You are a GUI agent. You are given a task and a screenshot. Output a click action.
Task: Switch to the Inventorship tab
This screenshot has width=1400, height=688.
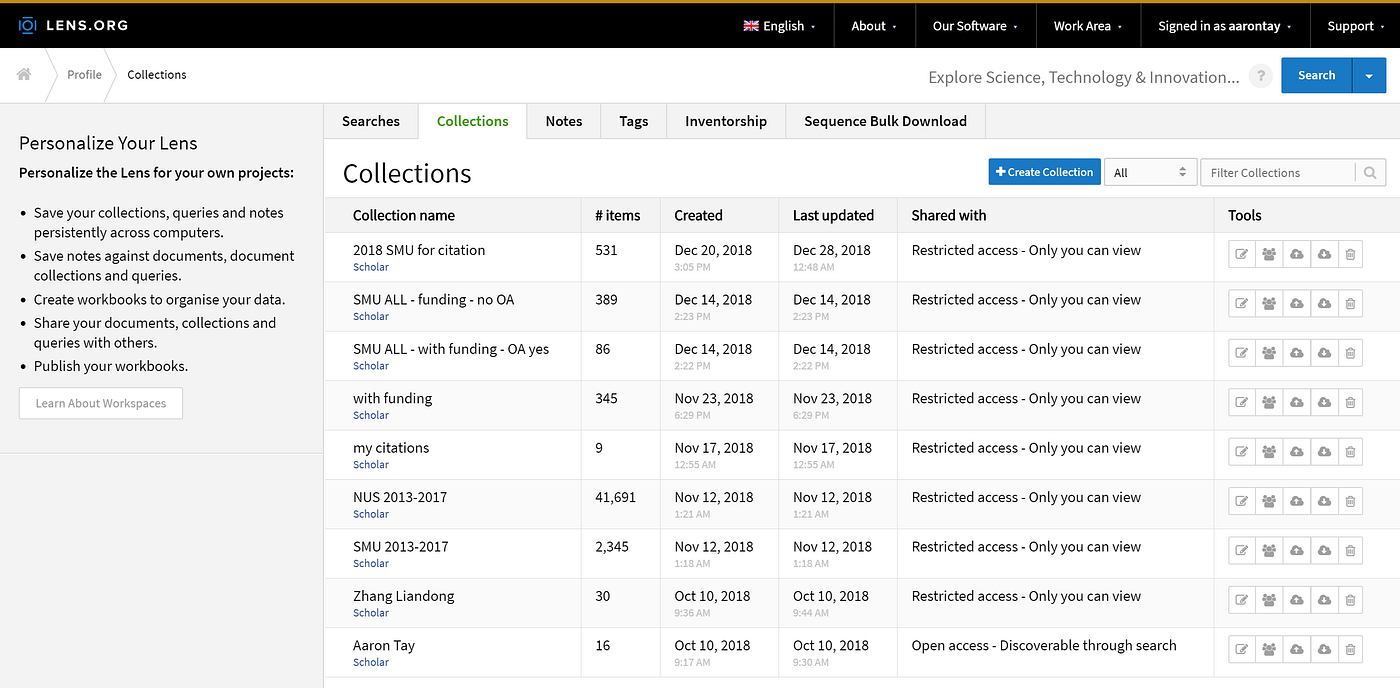[726, 121]
